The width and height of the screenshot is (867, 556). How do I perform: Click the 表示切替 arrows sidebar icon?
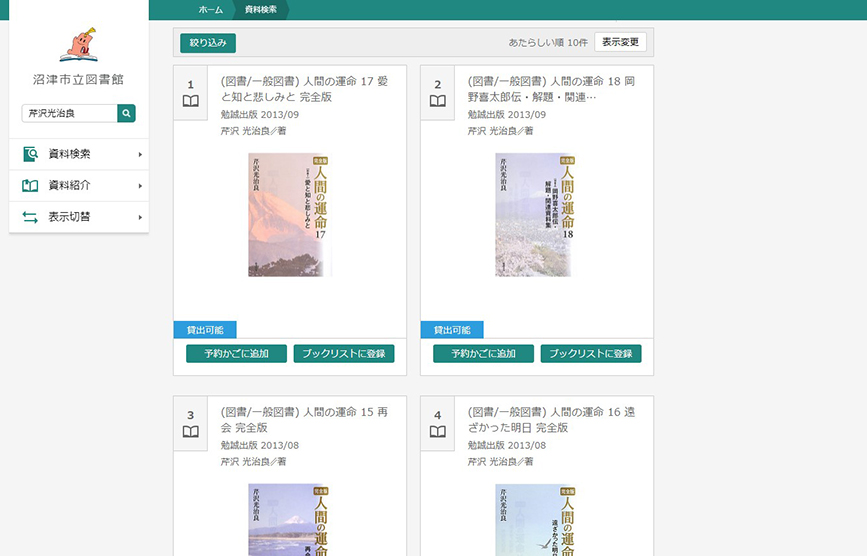pos(30,217)
